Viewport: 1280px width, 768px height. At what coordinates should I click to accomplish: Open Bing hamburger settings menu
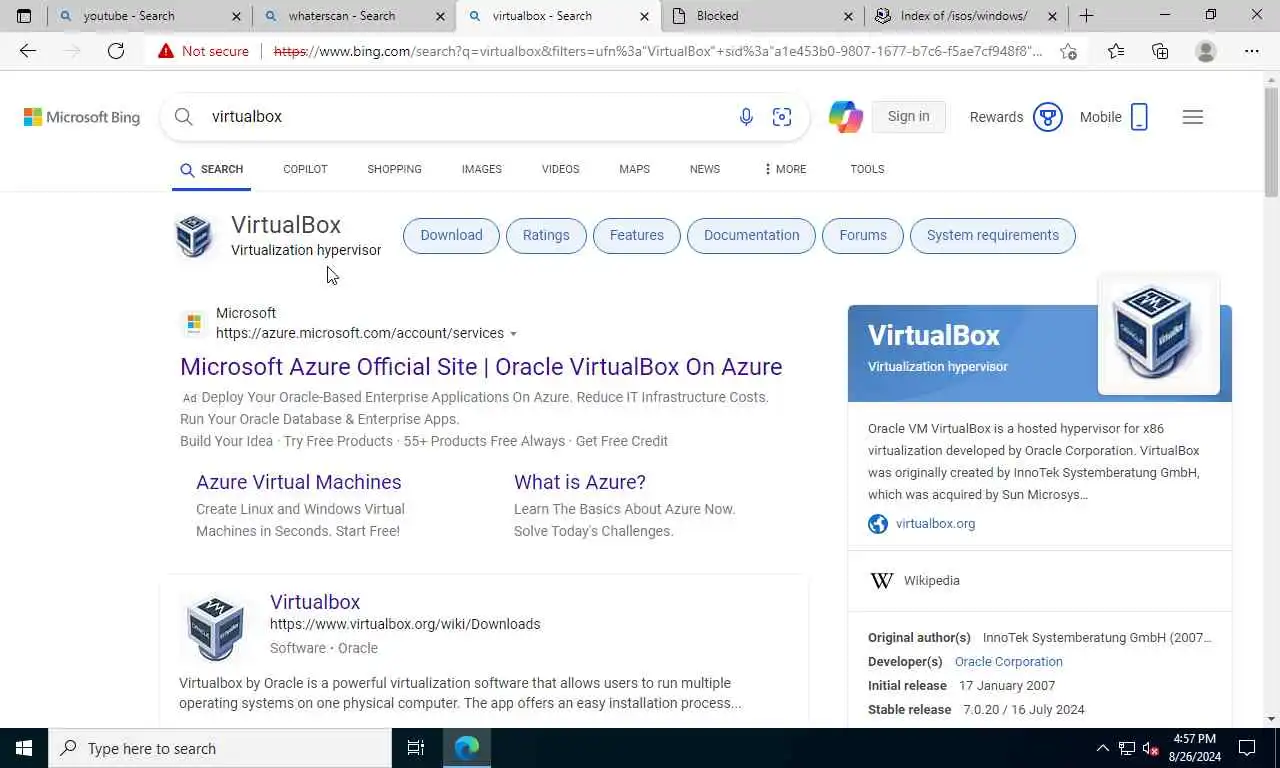(1192, 117)
